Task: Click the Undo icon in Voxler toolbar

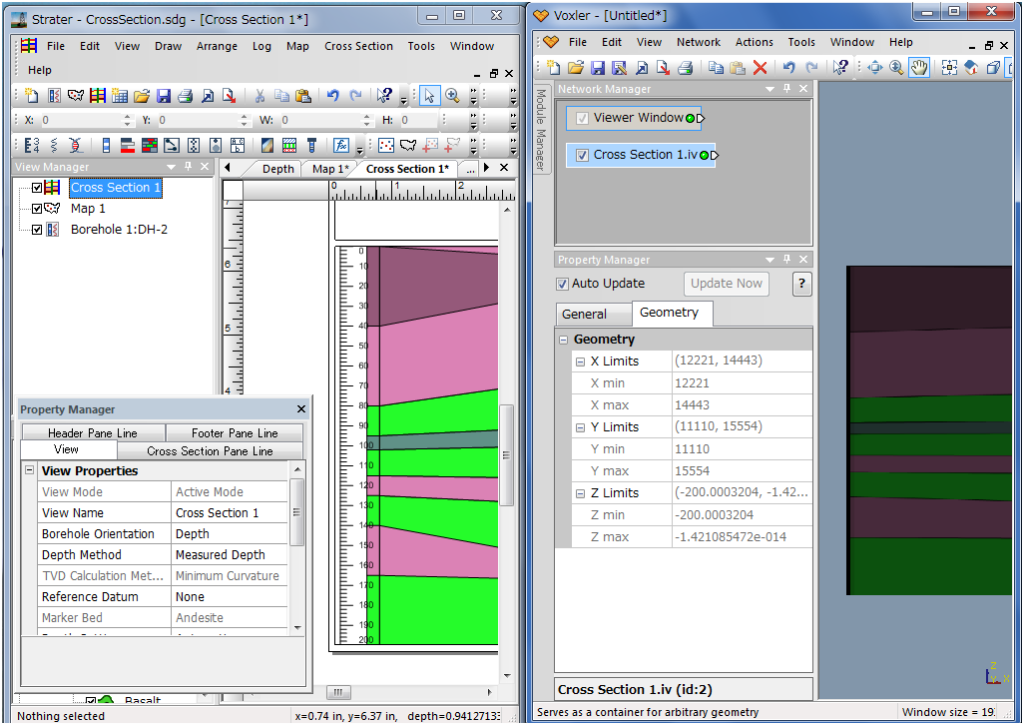Action: tap(789, 68)
